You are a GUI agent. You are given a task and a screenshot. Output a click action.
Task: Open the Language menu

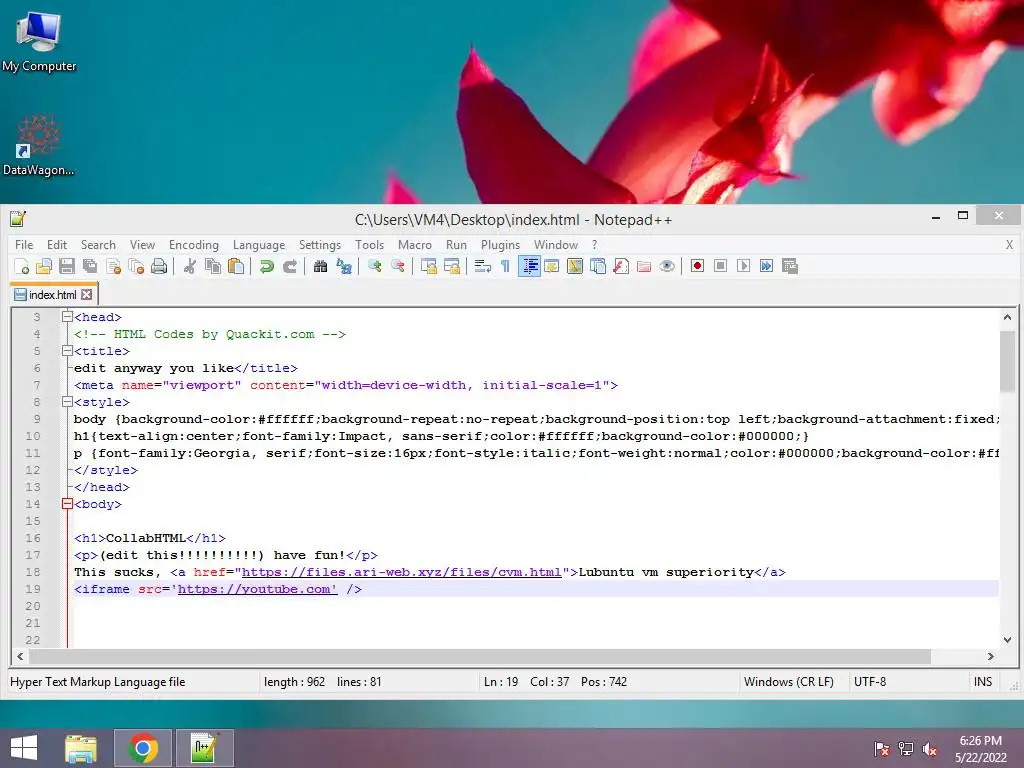click(x=259, y=245)
